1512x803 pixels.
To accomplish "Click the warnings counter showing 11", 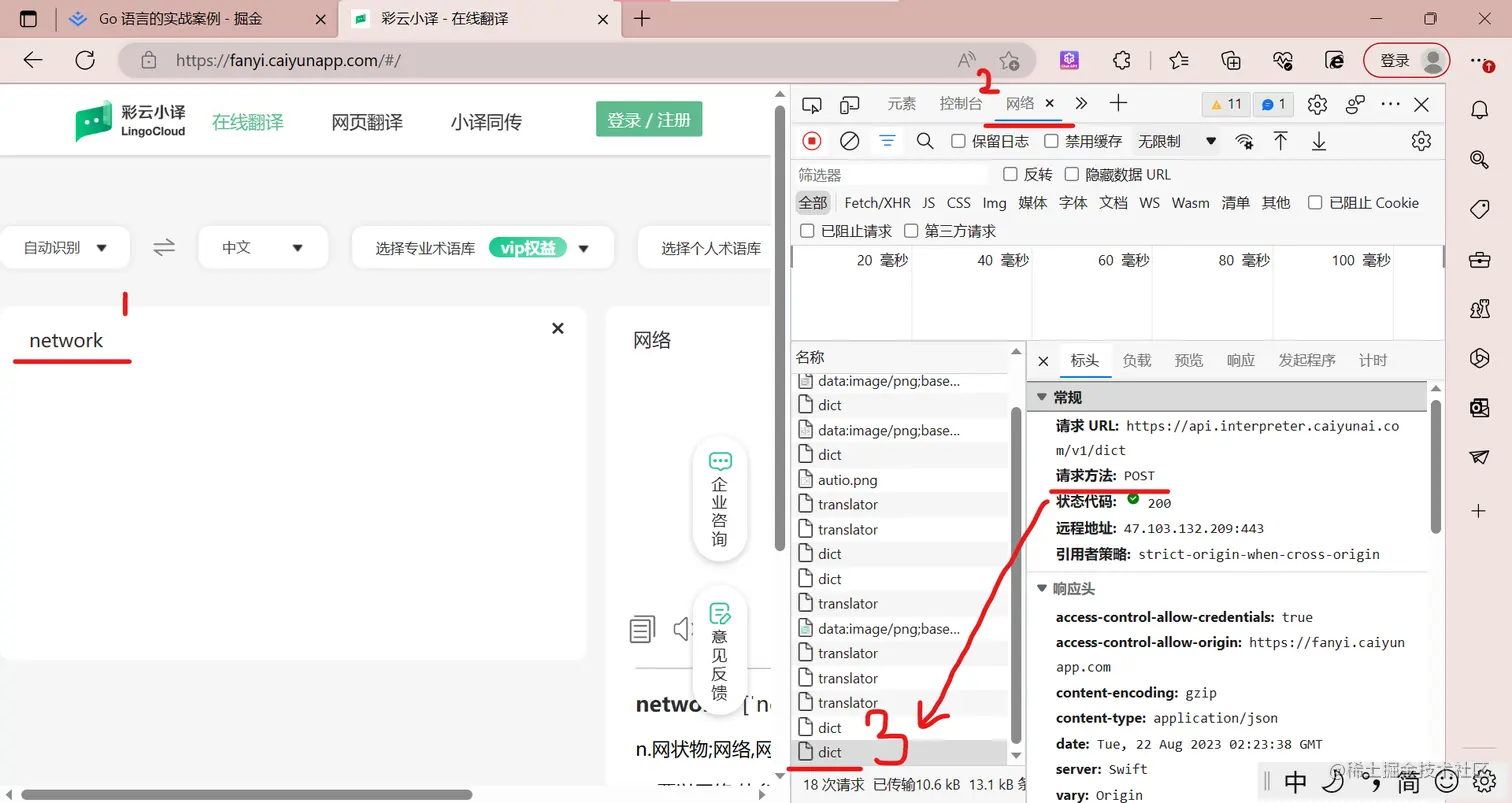I will pyautogui.click(x=1225, y=104).
